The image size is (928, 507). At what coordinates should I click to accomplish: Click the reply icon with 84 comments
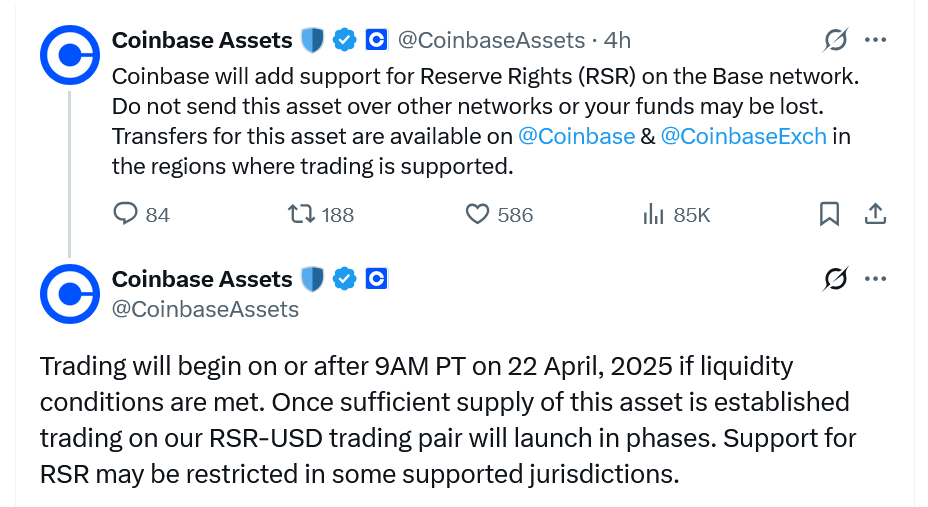pos(125,214)
